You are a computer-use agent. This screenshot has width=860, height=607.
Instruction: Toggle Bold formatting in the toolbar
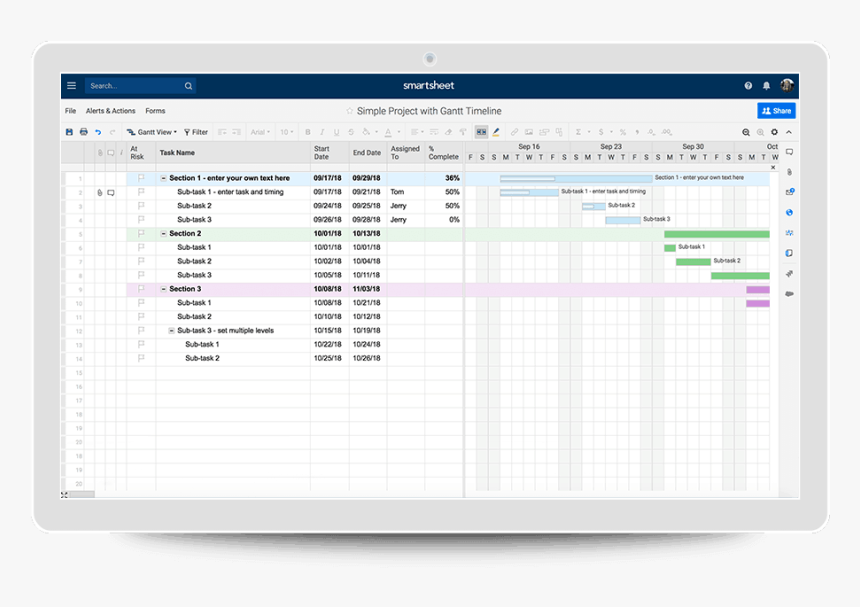307,132
